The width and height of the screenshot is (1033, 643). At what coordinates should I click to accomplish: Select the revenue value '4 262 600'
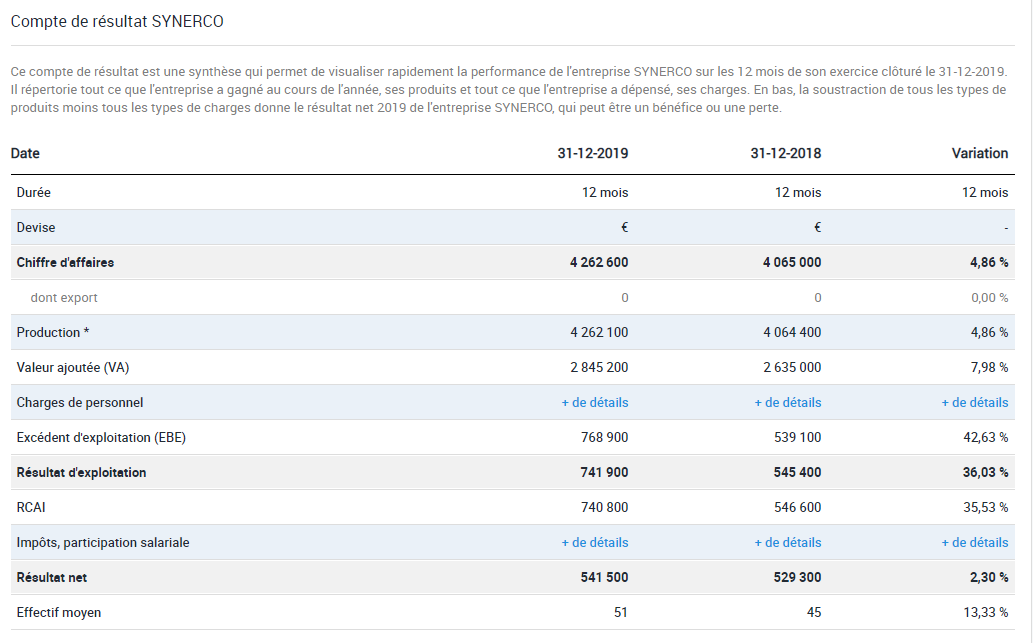tap(599, 262)
